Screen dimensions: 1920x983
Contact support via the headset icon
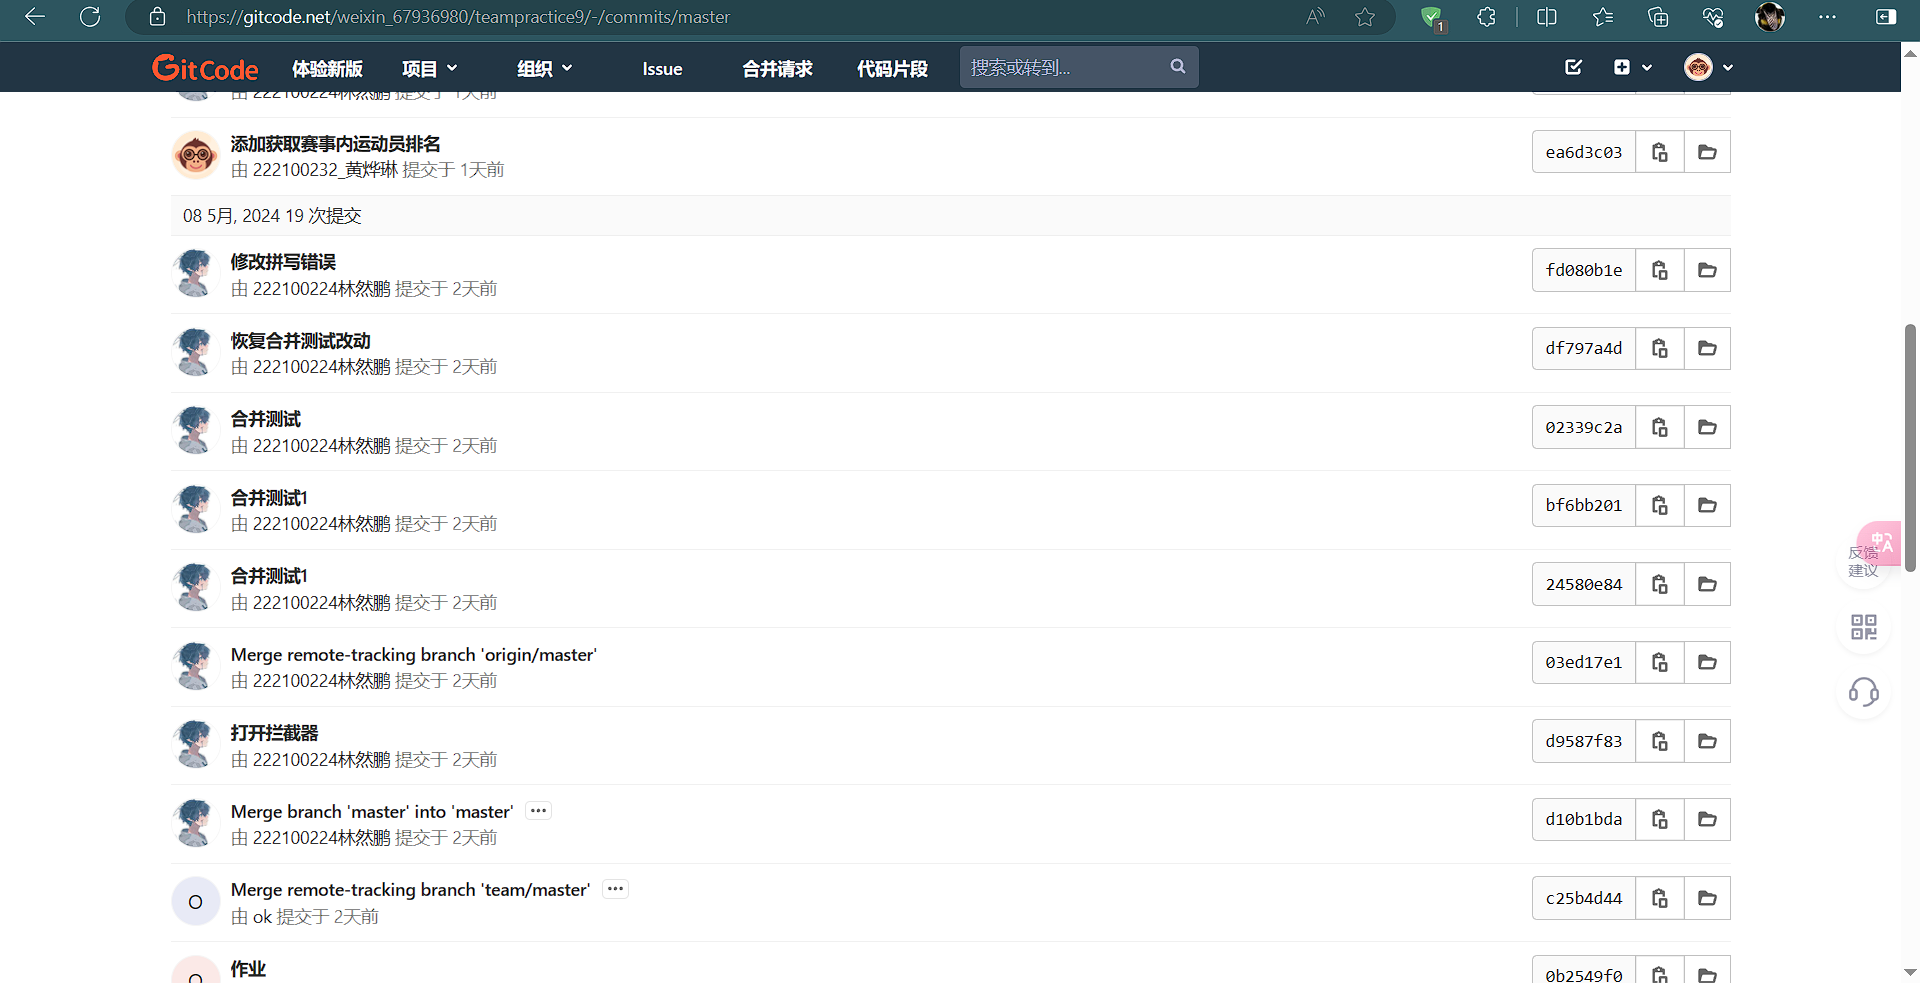(1863, 692)
